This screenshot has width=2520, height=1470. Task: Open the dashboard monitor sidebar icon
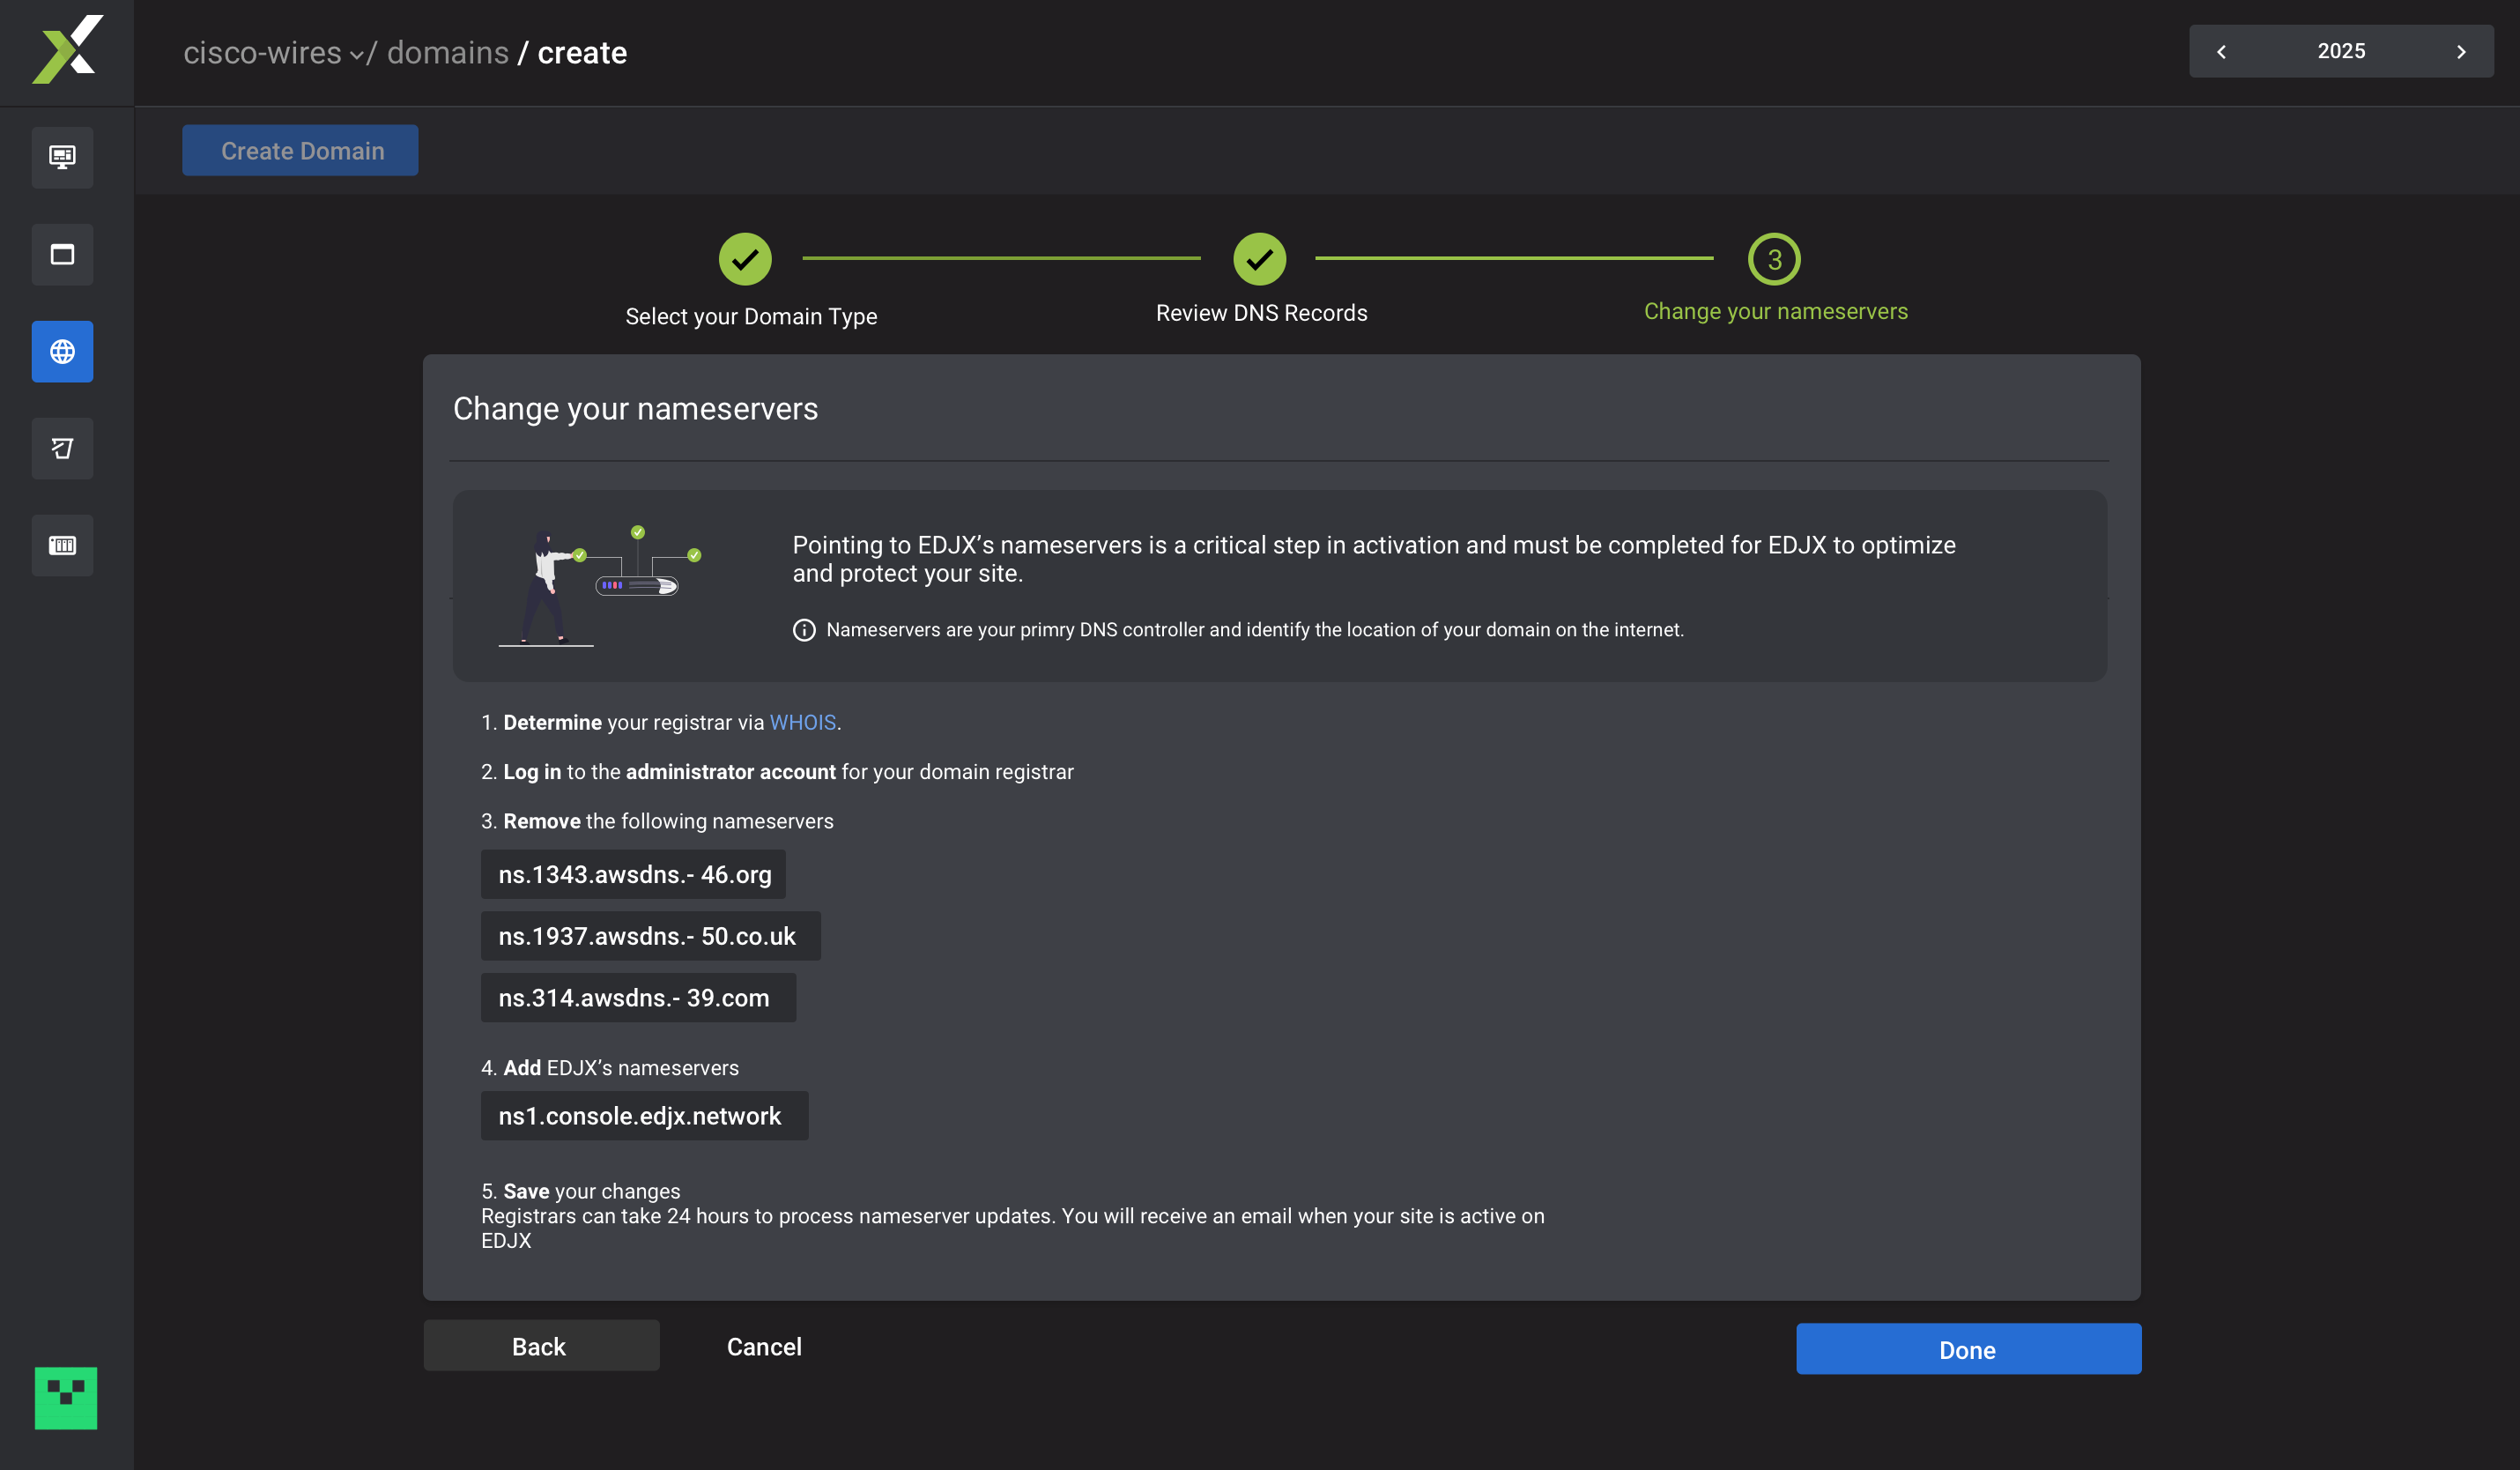[x=62, y=157]
